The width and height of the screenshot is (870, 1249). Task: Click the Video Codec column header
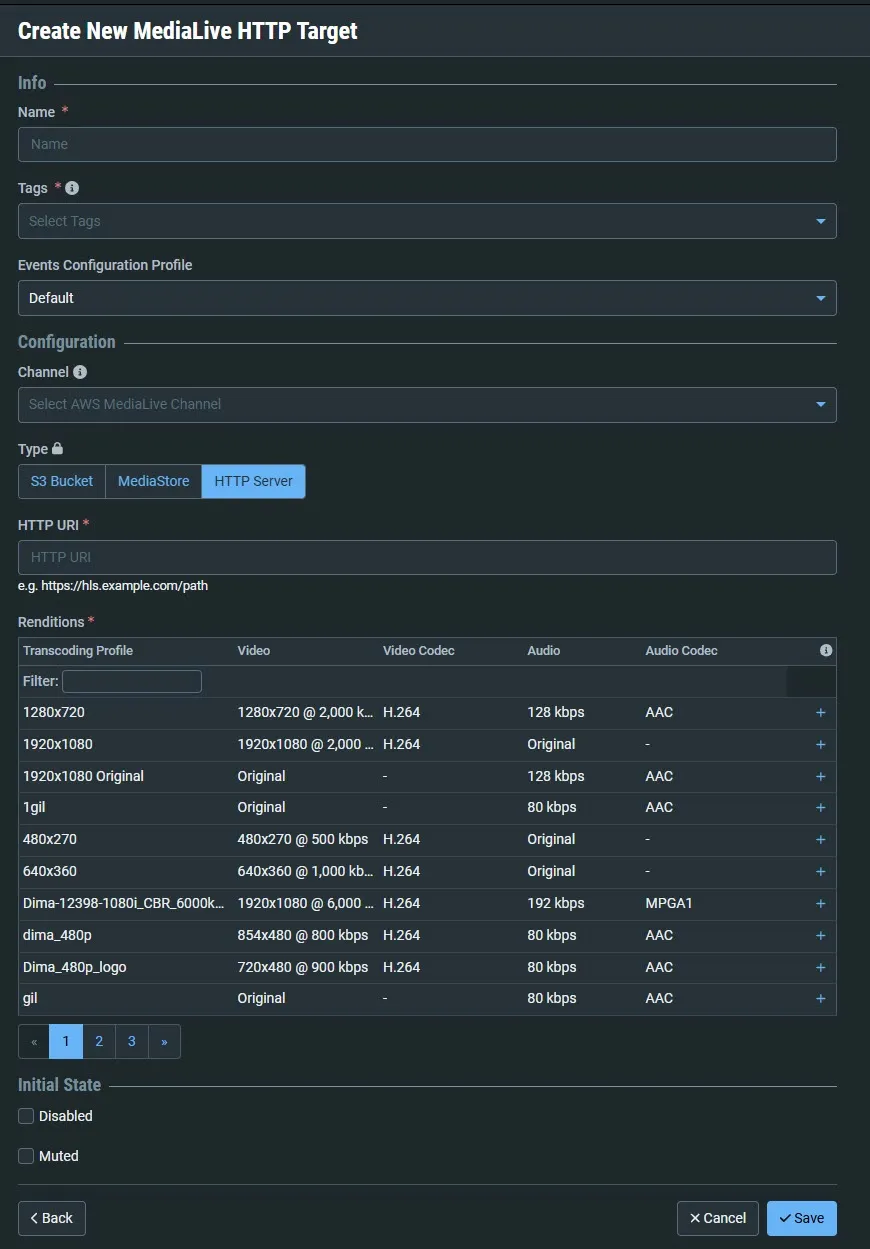tap(419, 651)
